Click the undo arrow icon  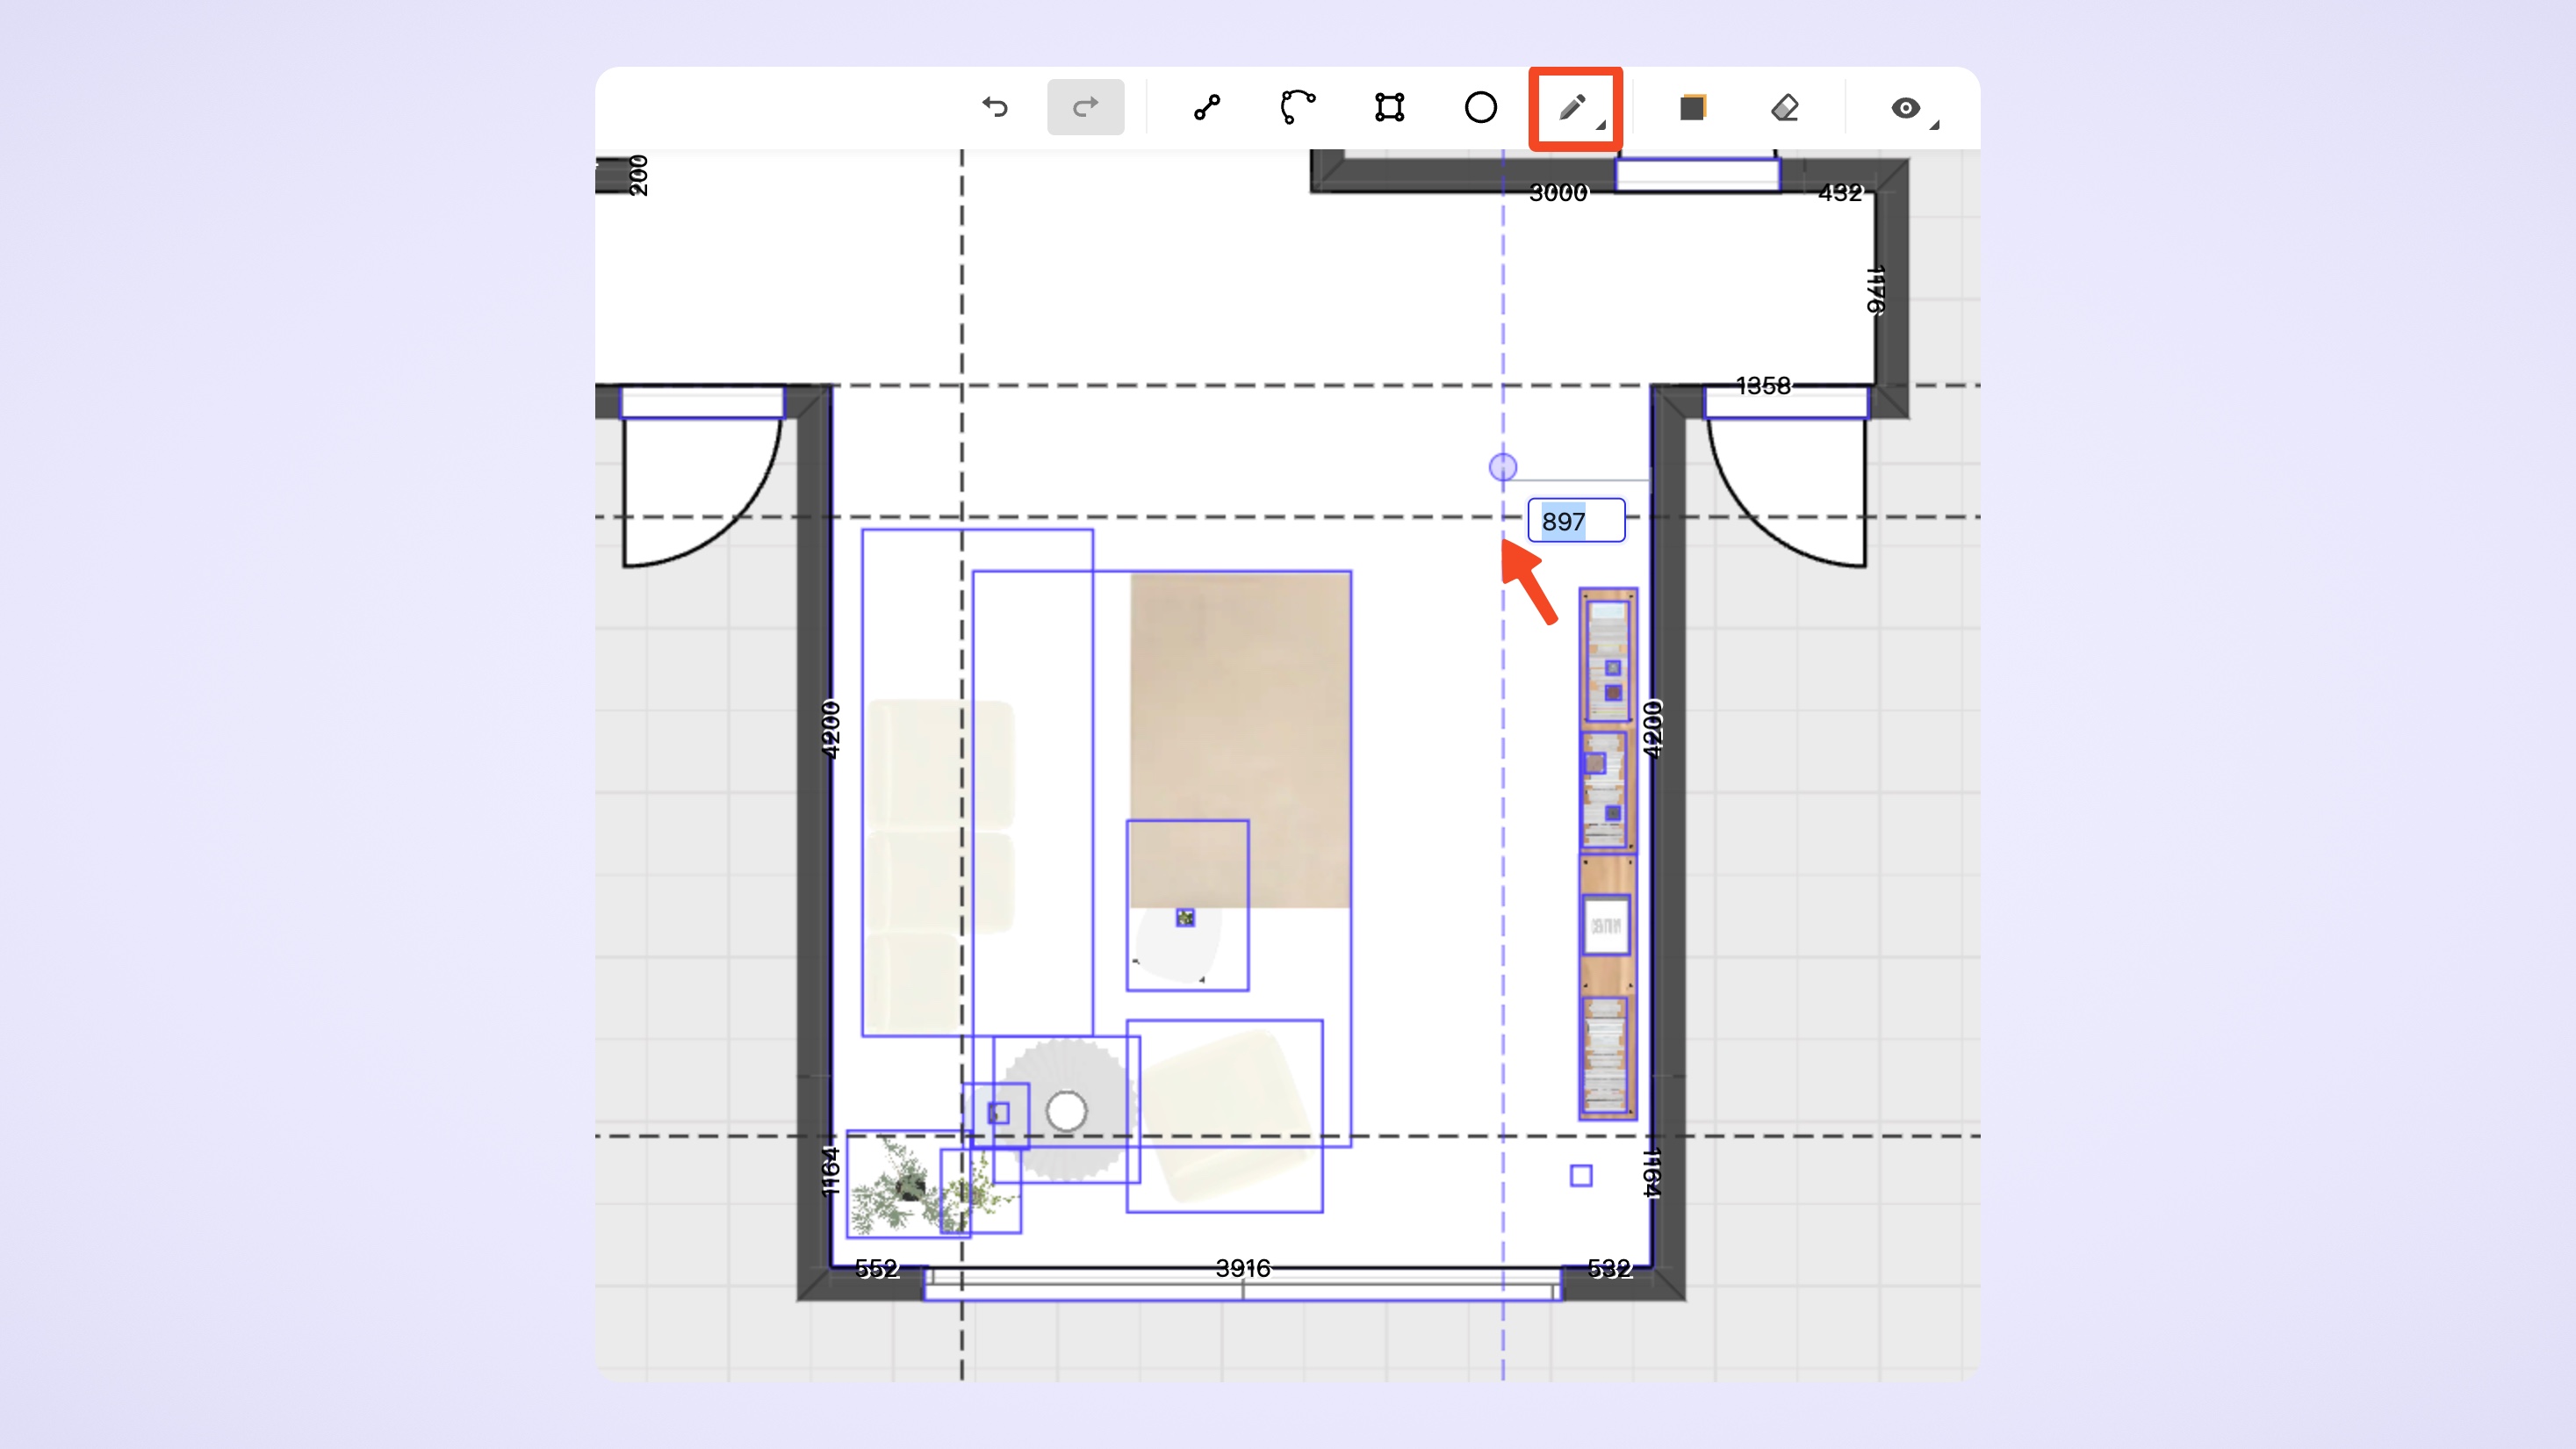(995, 107)
